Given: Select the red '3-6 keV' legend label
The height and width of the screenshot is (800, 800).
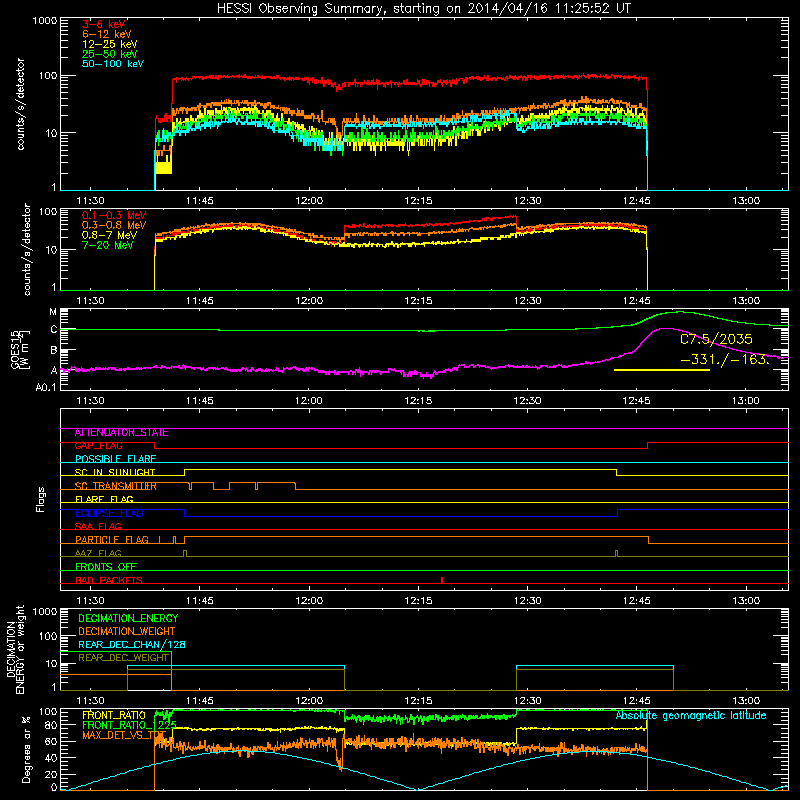Looking at the screenshot, I should pyautogui.click(x=103, y=24).
